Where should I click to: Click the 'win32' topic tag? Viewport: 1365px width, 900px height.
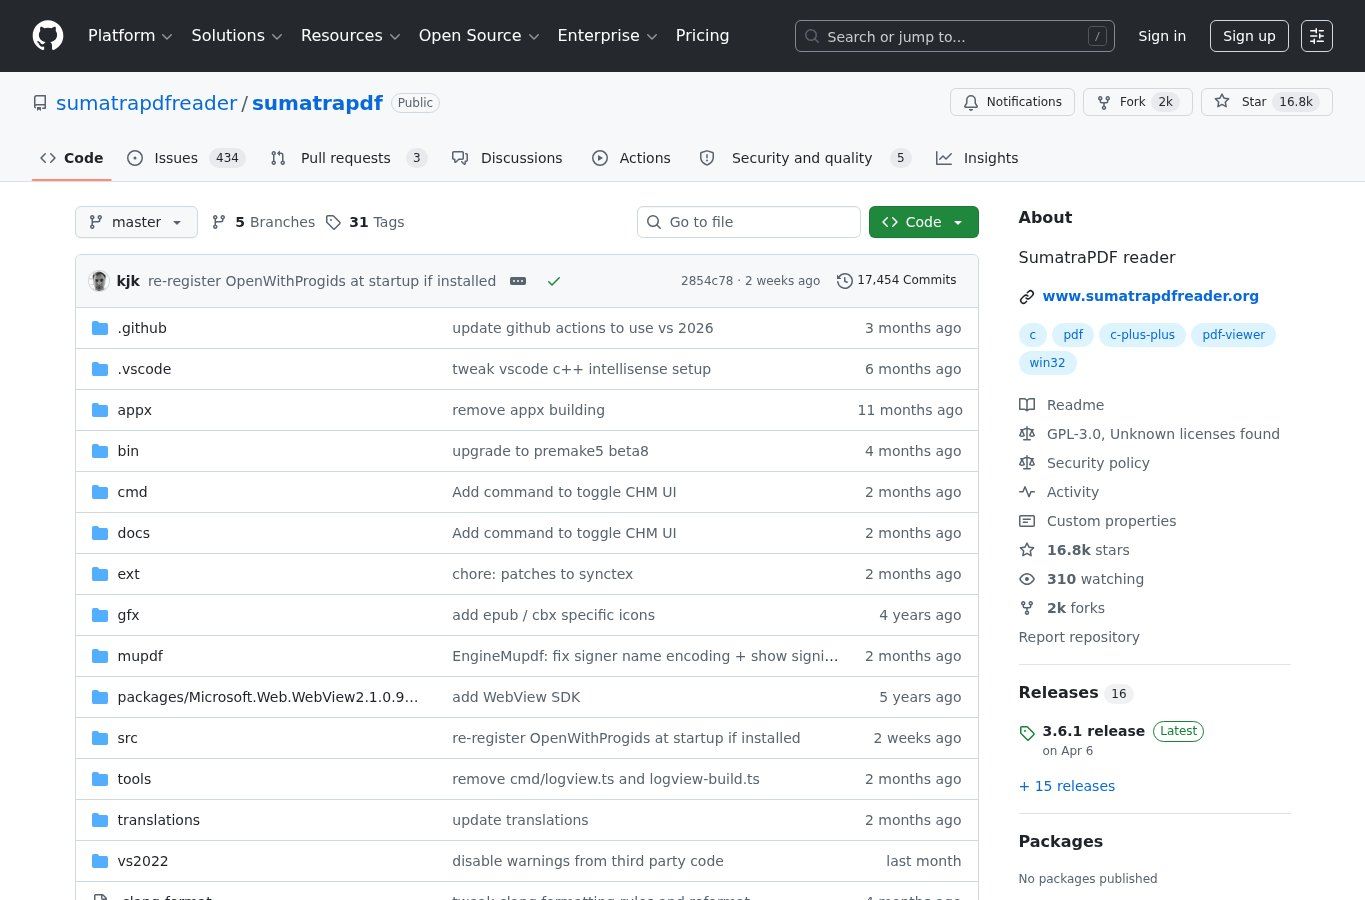[1047, 363]
